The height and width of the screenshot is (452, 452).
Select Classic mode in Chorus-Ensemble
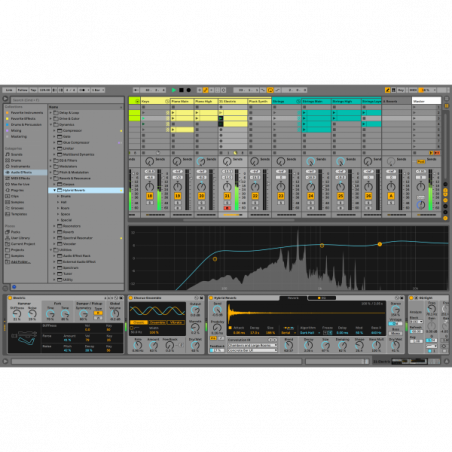point(139,322)
